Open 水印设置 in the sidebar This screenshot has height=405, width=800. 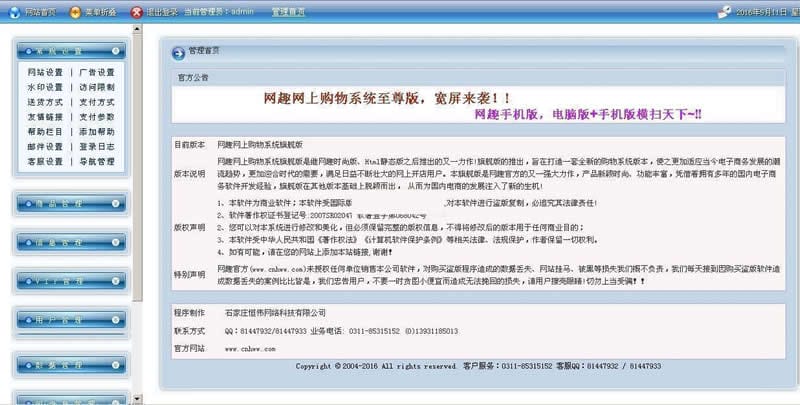pyautogui.click(x=45, y=87)
